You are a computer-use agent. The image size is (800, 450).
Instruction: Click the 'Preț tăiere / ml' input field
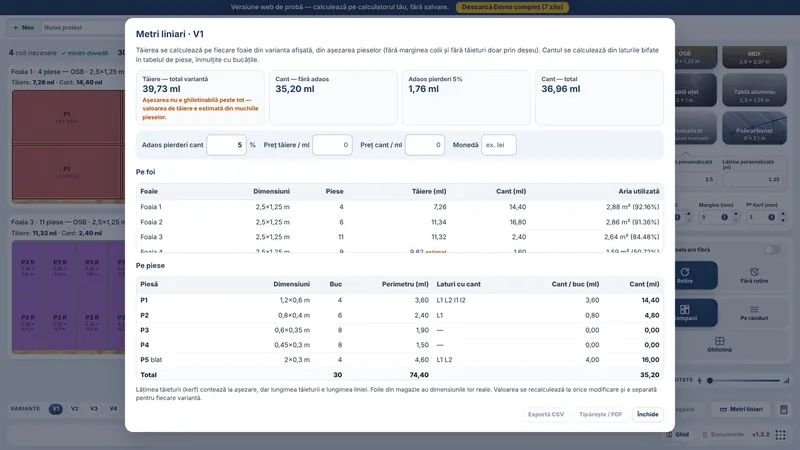pyautogui.click(x=332, y=145)
